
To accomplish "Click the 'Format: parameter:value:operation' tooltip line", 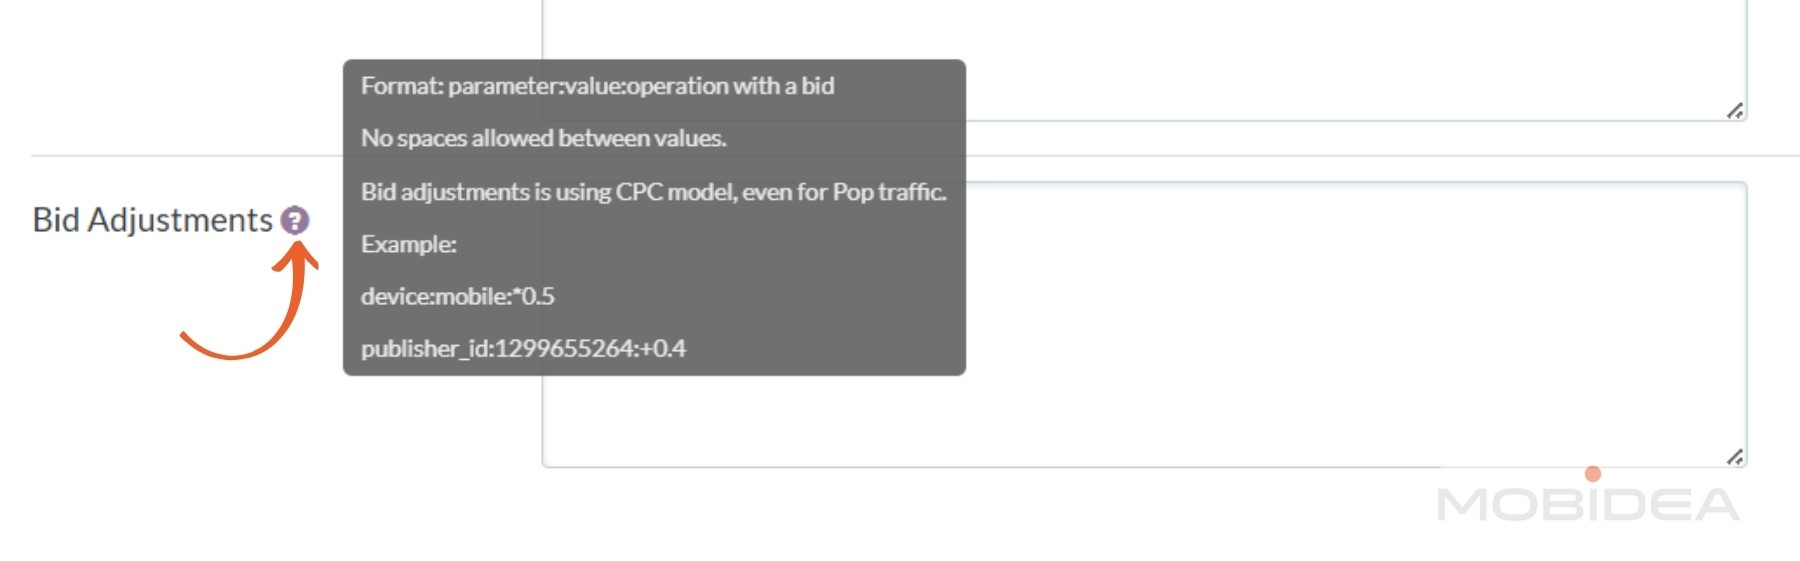I will coord(597,86).
